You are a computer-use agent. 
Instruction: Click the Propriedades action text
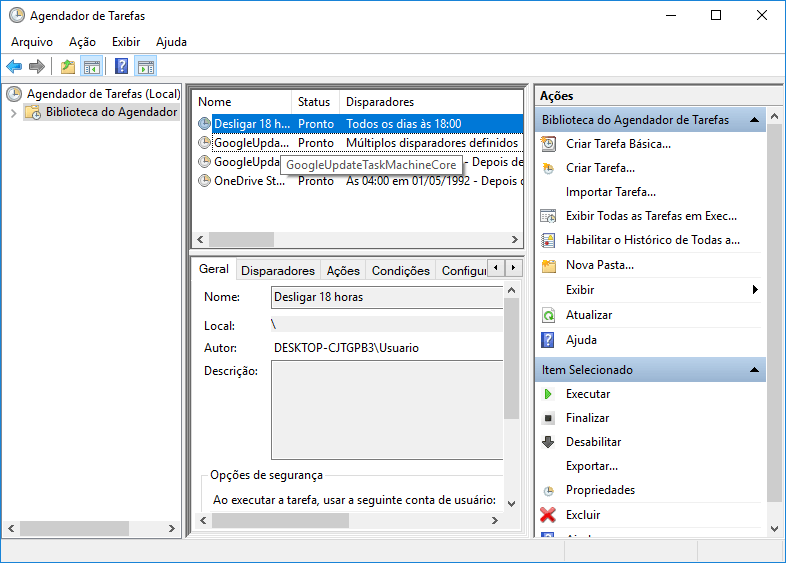(x=600, y=490)
